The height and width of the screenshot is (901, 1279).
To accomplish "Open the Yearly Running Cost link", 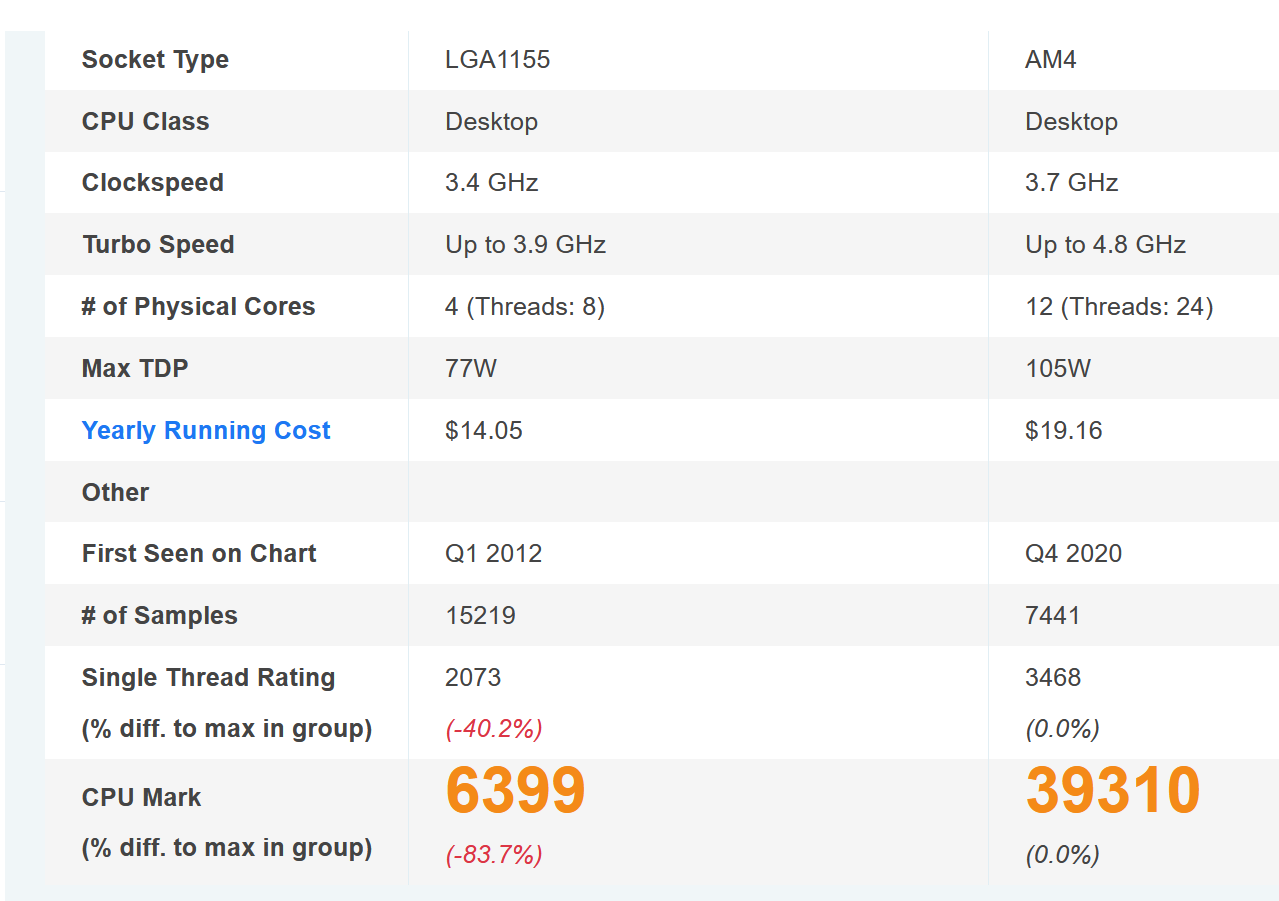I will [x=206, y=431].
